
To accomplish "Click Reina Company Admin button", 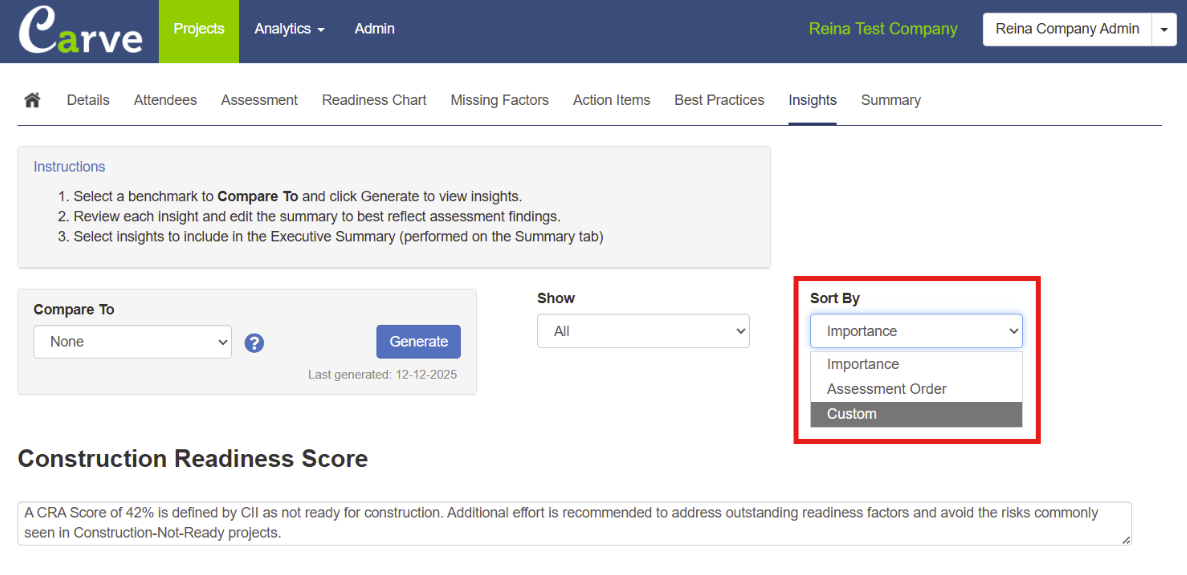I will [1067, 29].
